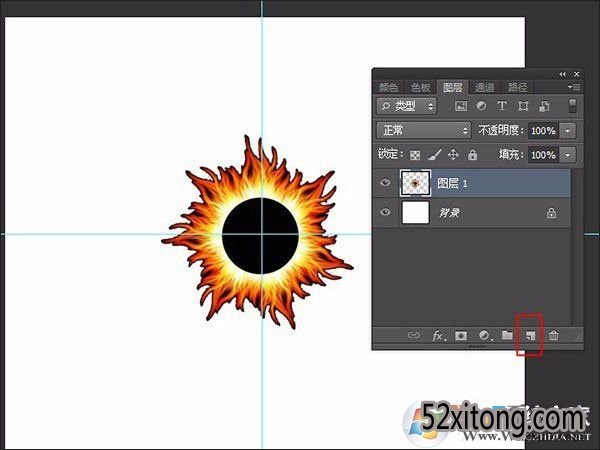Switch to the 颜色 tab
The width and height of the screenshot is (600, 450).
point(388,88)
